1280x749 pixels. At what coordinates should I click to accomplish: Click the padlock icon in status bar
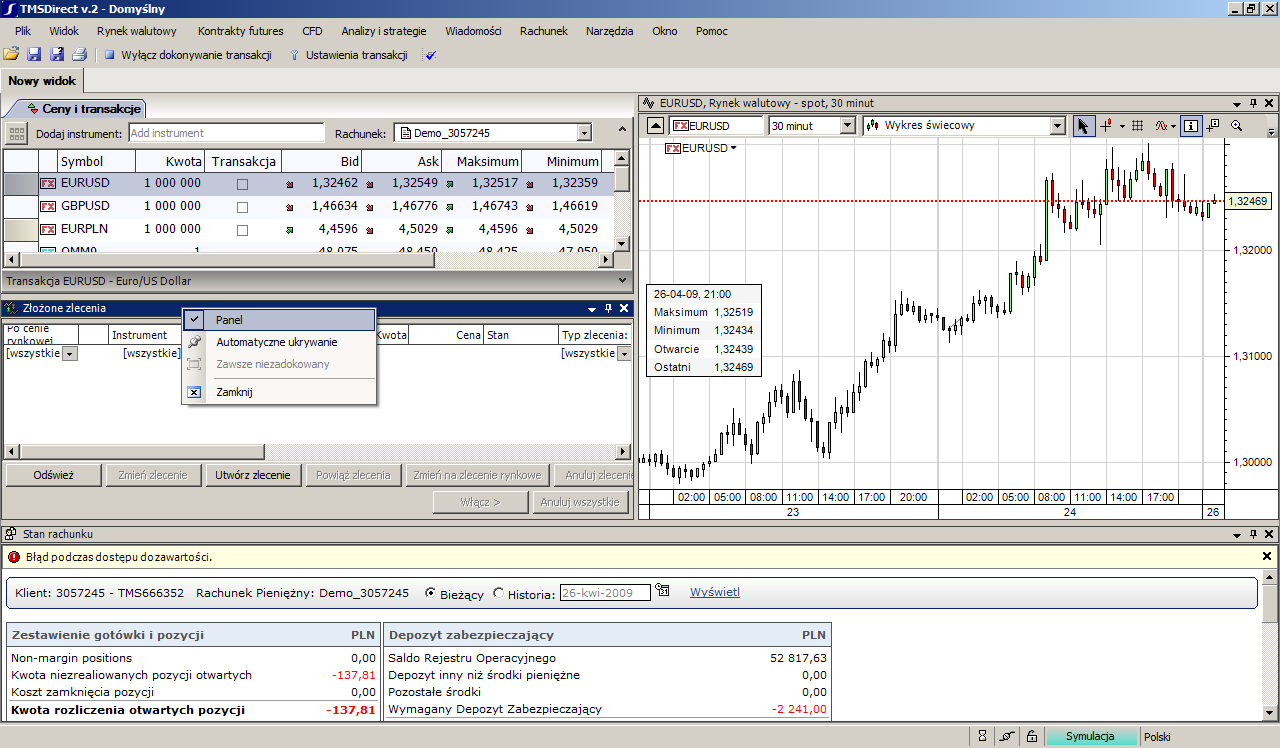pos(1032,736)
